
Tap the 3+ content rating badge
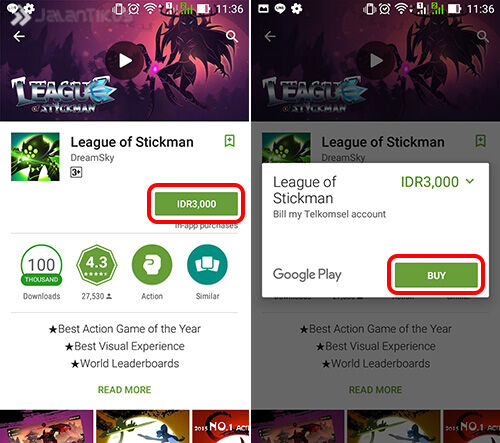[x=76, y=172]
